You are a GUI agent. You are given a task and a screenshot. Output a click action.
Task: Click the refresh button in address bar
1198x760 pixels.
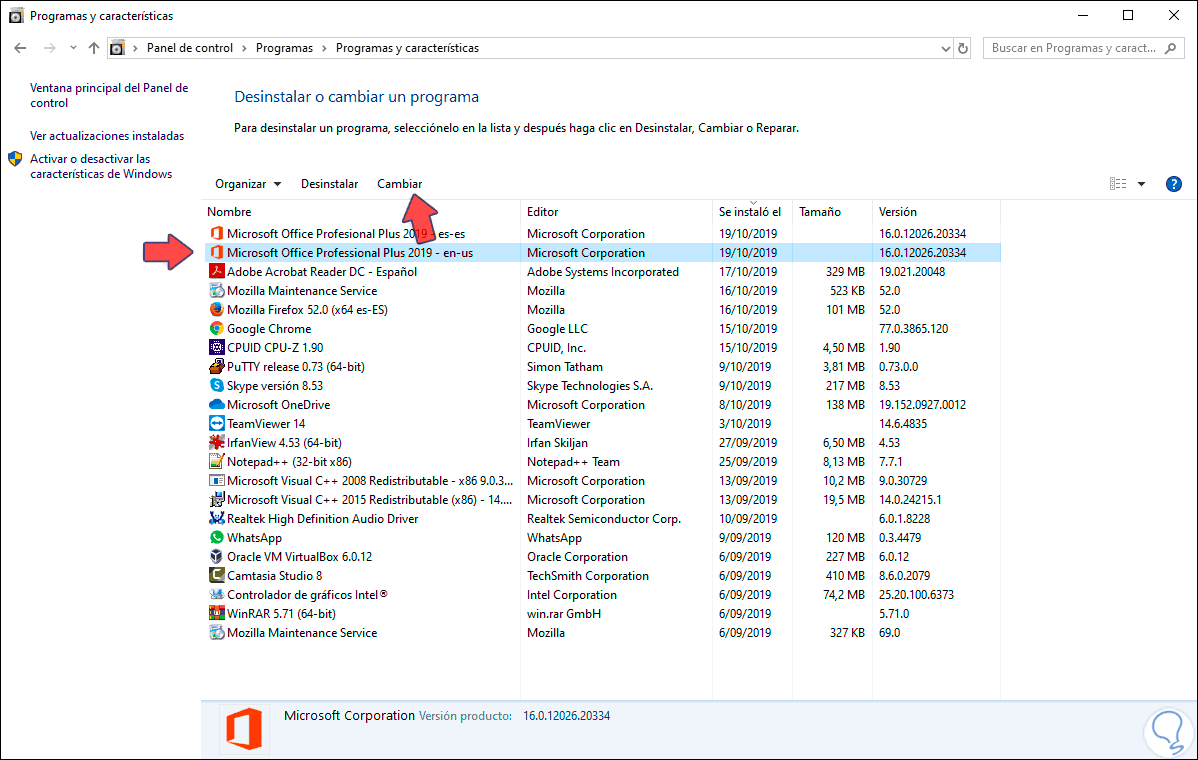pyautogui.click(x=963, y=48)
